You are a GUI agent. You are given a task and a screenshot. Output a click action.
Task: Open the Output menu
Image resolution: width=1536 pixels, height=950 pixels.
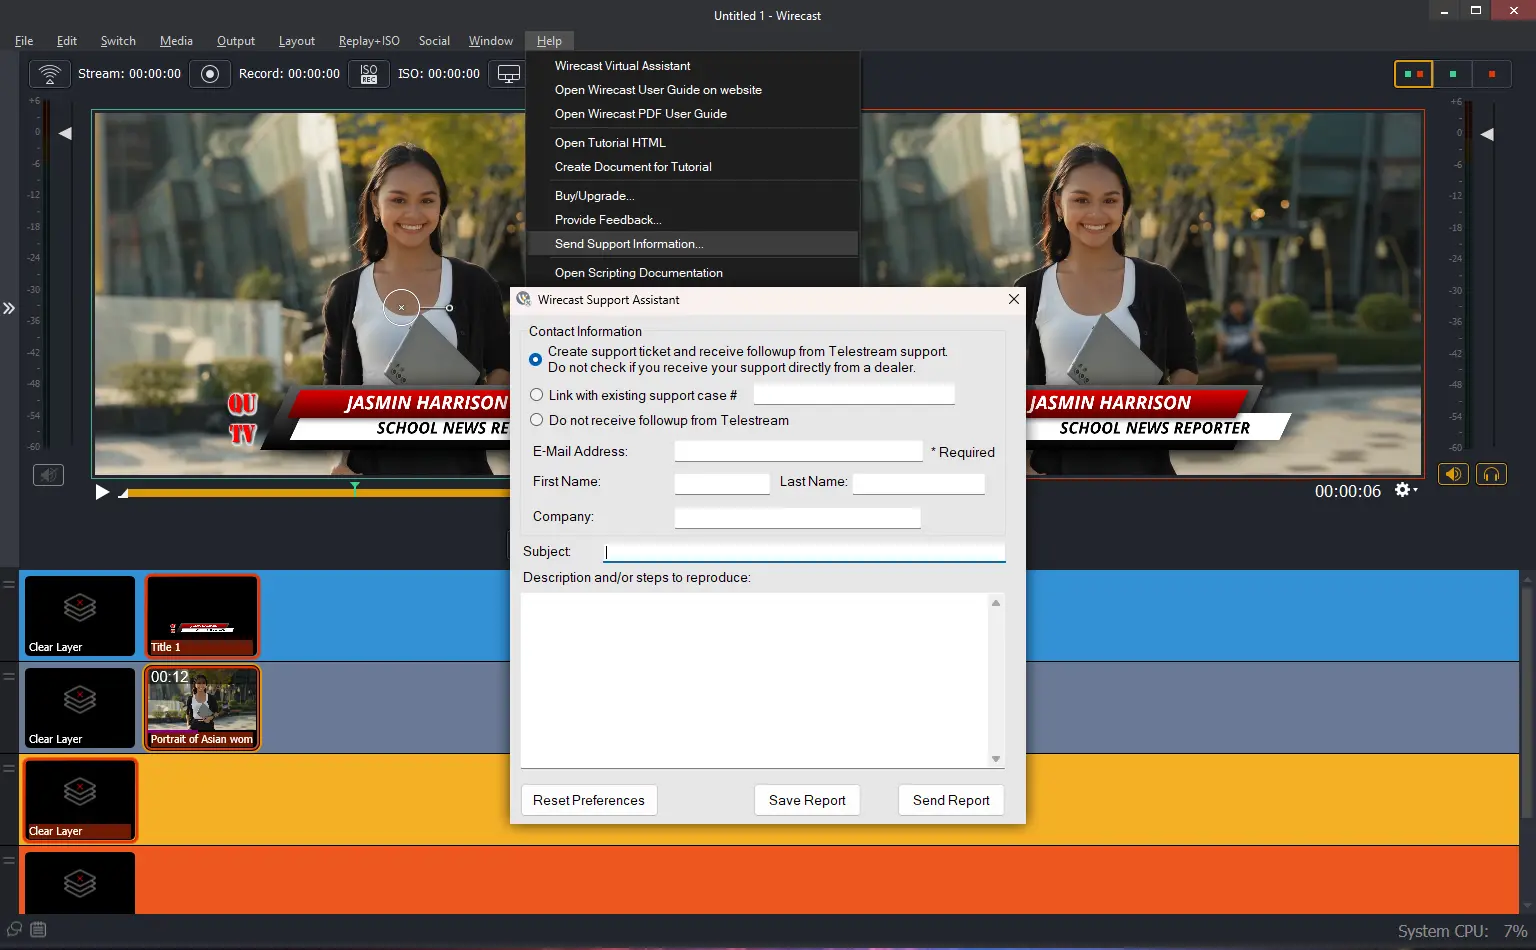click(x=236, y=41)
